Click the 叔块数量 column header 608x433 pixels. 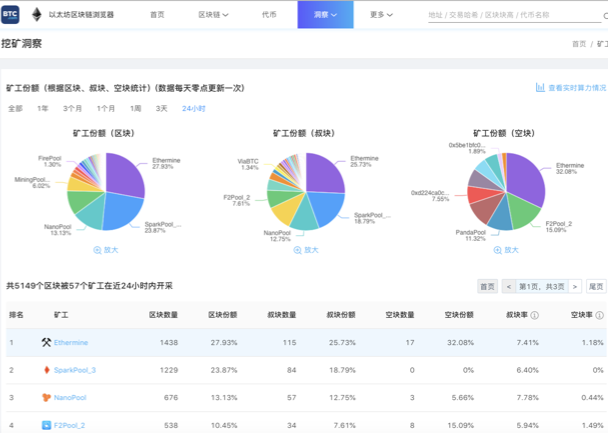(x=282, y=315)
